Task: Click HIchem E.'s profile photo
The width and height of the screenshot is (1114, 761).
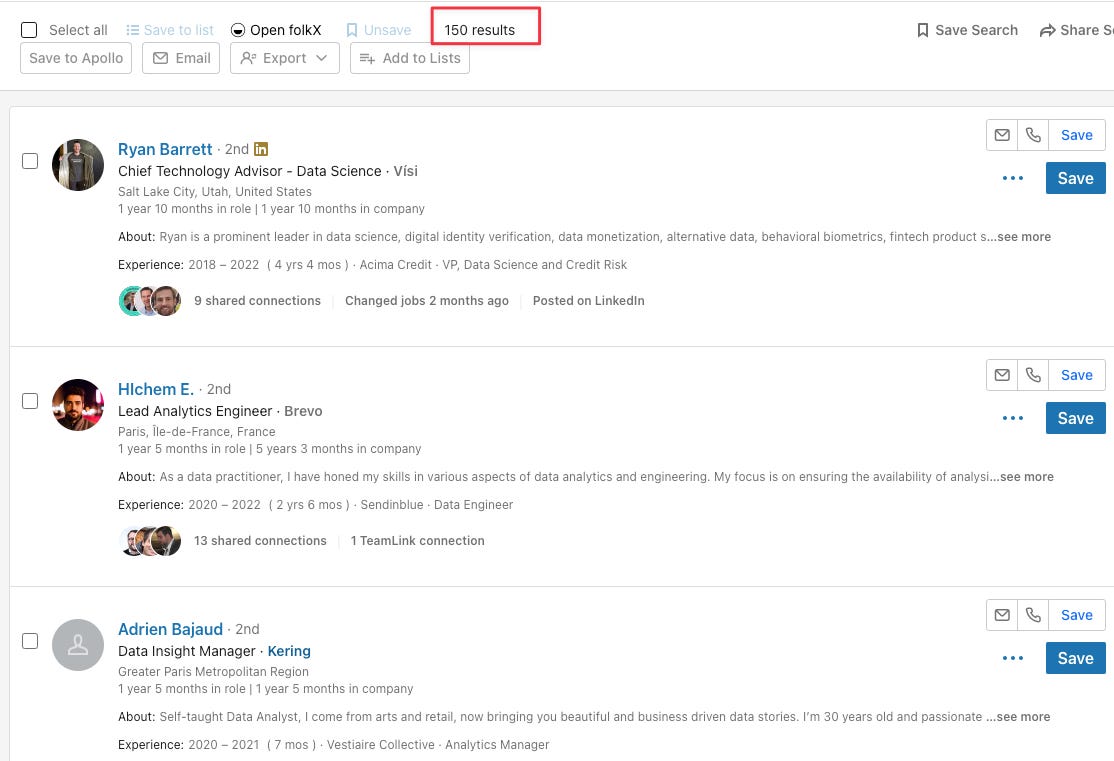Action: (x=78, y=405)
